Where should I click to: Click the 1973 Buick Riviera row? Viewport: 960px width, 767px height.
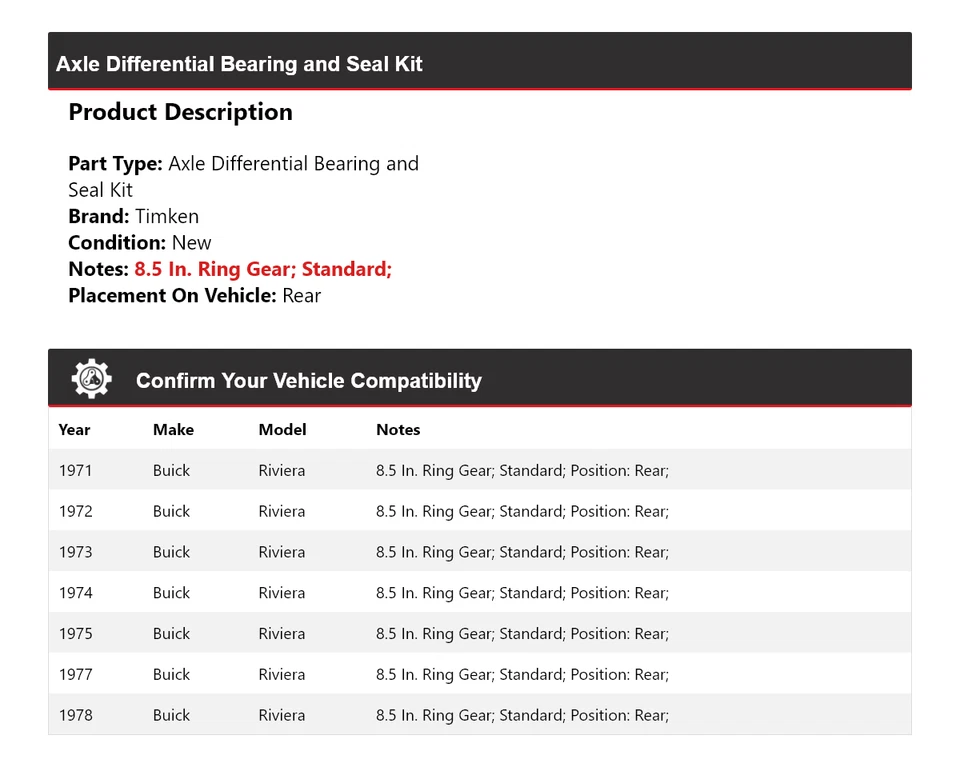[x=479, y=552]
